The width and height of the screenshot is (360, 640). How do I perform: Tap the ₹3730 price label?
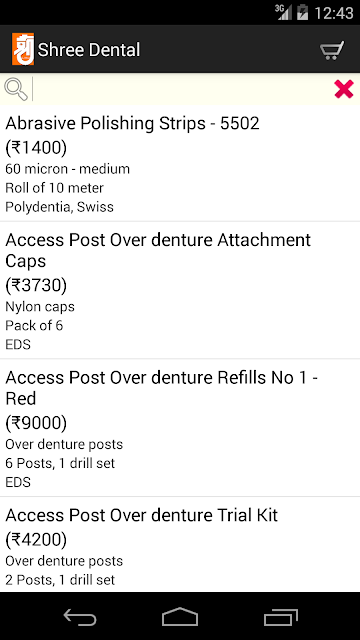click(36, 285)
